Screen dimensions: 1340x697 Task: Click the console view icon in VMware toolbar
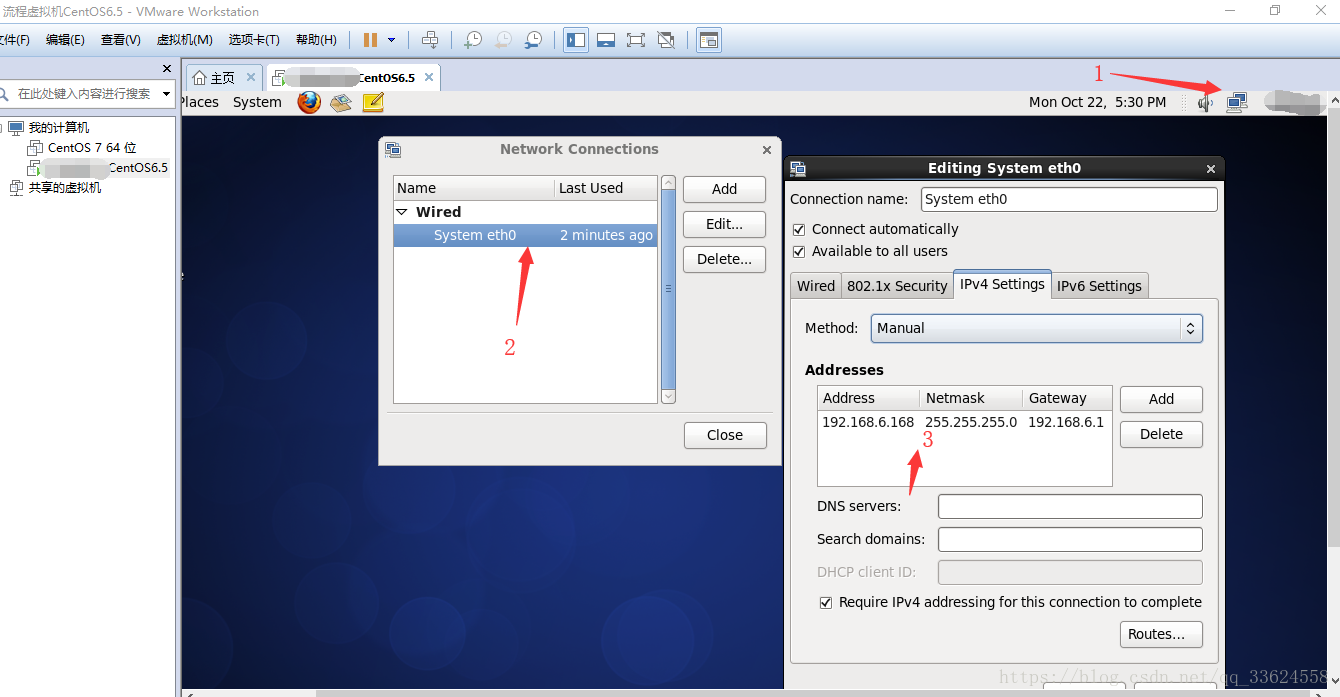click(709, 40)
